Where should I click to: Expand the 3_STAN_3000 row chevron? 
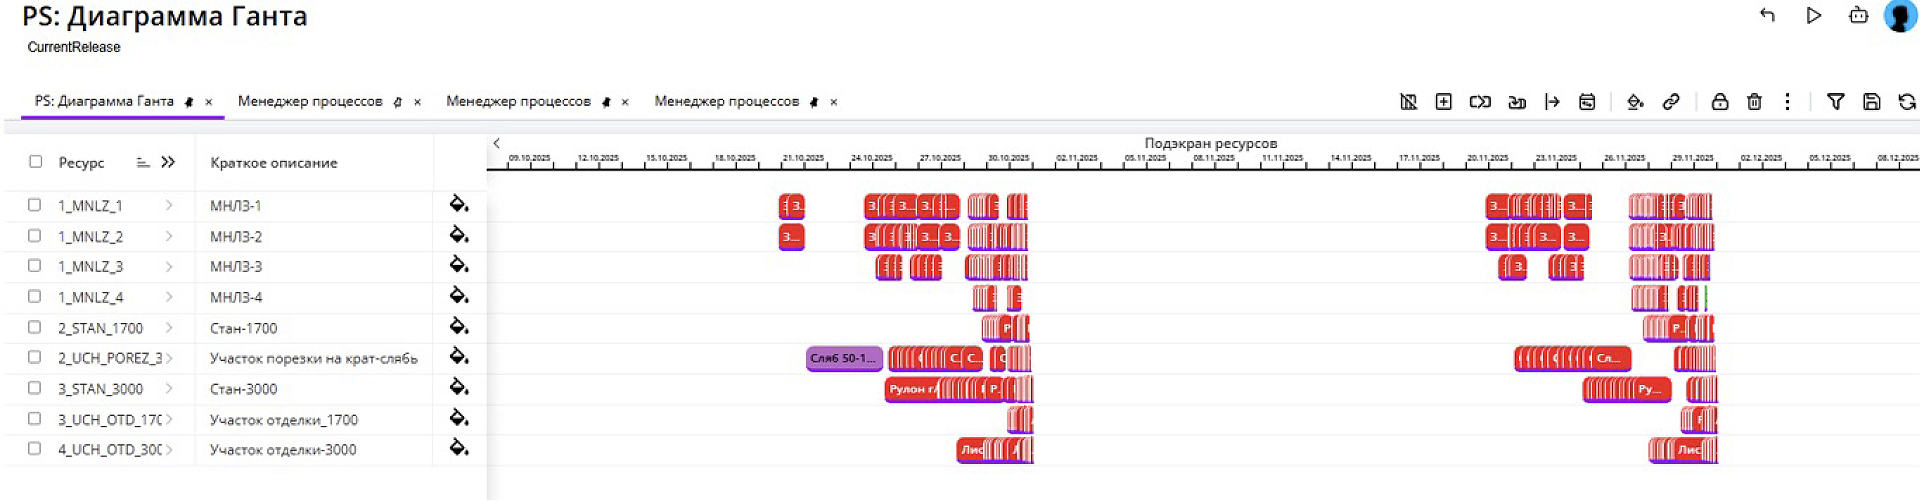click(169, 388)
